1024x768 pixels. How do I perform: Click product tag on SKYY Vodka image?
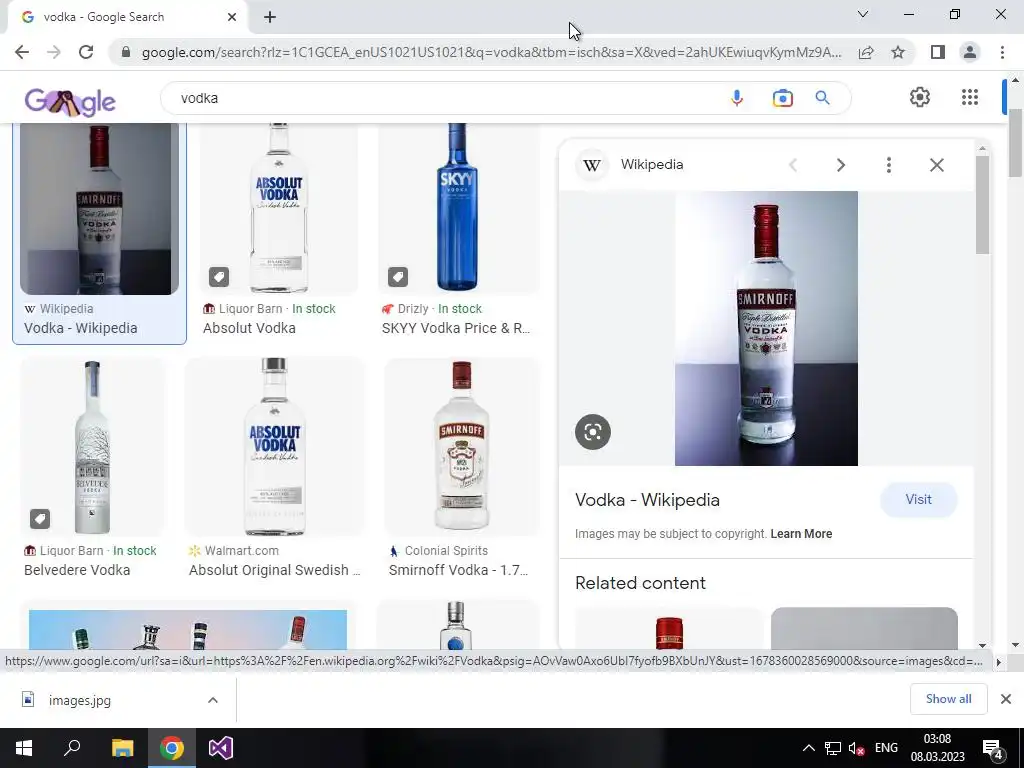coord(398,277)
